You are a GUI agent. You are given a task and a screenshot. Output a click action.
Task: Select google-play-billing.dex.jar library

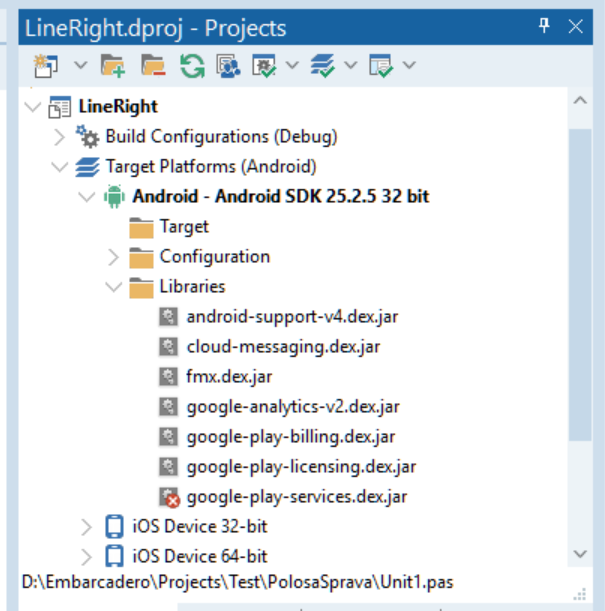click(x=291, y=437)
